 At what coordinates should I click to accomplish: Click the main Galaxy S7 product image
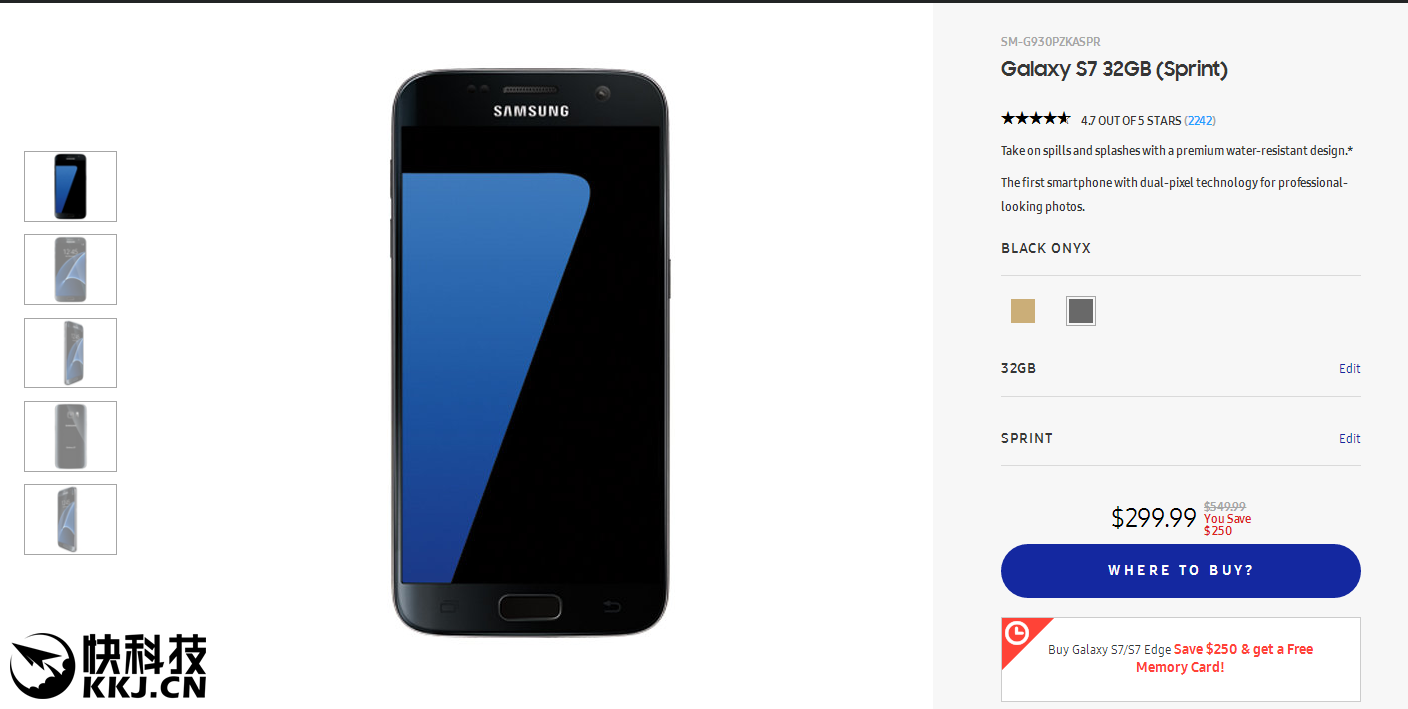(530, 353)
